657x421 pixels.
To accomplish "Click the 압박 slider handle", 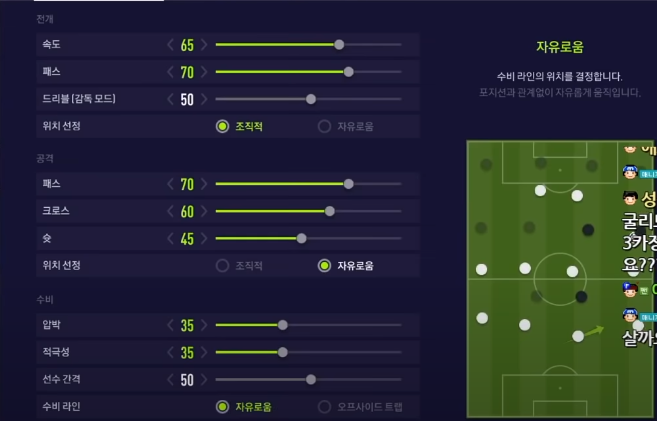I will 283,325.
